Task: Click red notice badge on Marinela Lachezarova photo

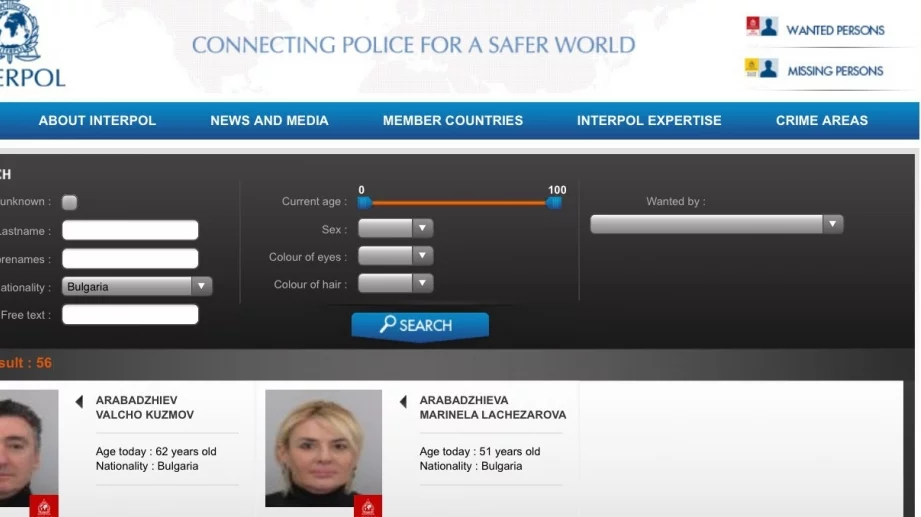Action: (368, 506)
